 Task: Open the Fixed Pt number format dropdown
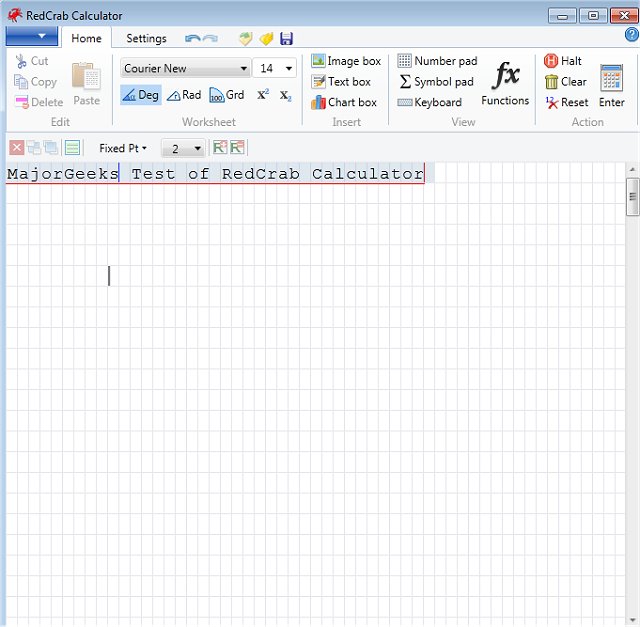click(x=123, y=148)
